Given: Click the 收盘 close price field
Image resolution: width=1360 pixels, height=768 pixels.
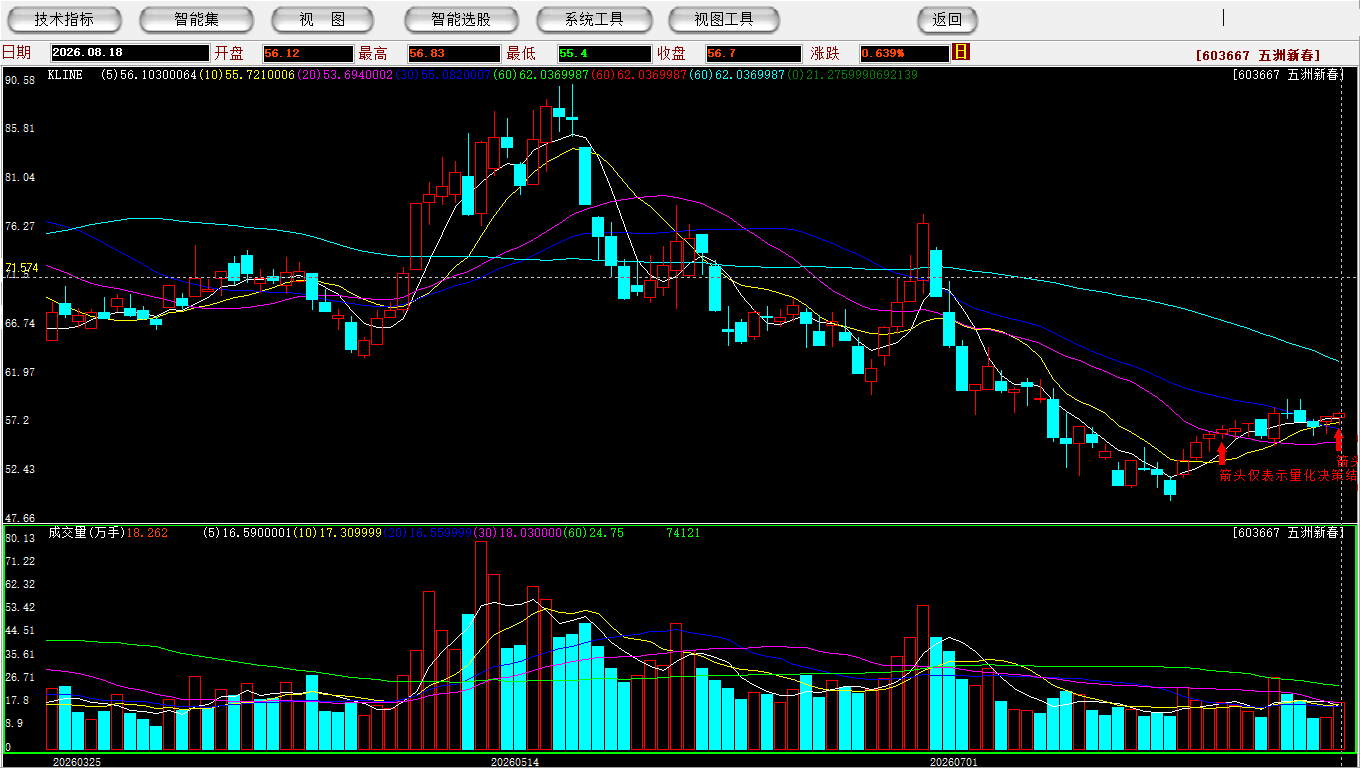Looking at the screenshot, I should point(753,53).
